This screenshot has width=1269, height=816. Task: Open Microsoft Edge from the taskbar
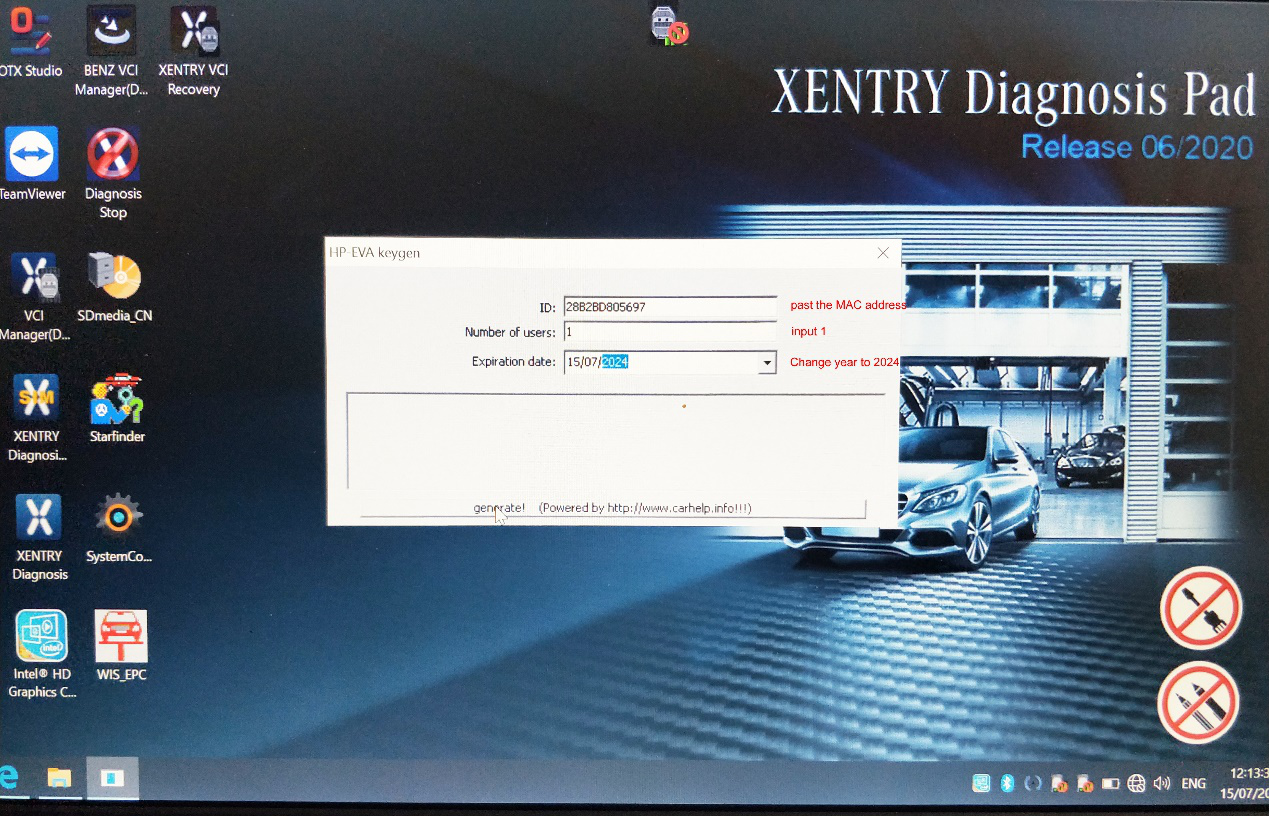point(10,777)
